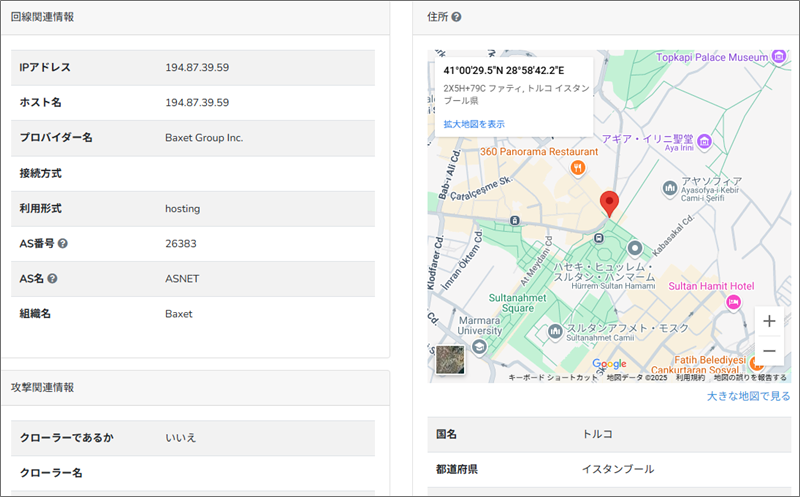Image resolution: width=800 pixels, height=497 pixels.
Task: Click country value トルコ
Action: (597, 434)
